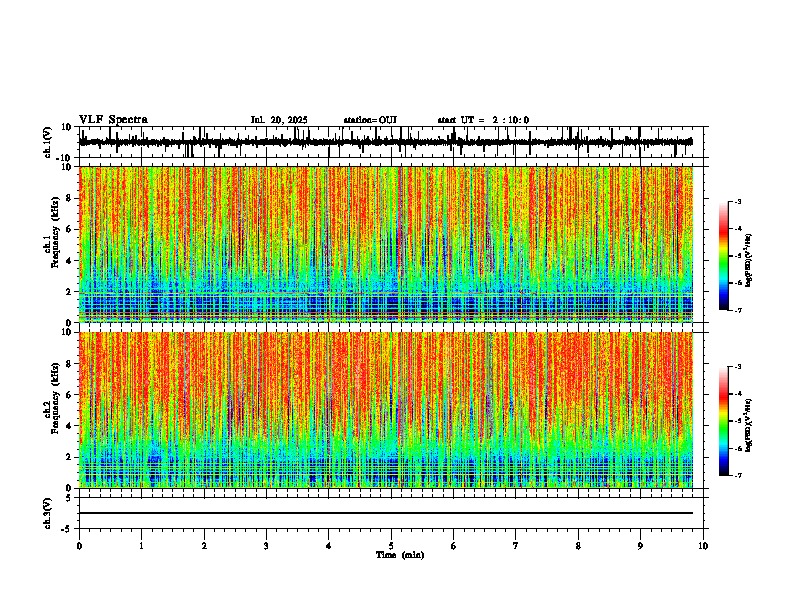Click the "-3" label on the upper colorbar
792x612 pixels.
737,201
